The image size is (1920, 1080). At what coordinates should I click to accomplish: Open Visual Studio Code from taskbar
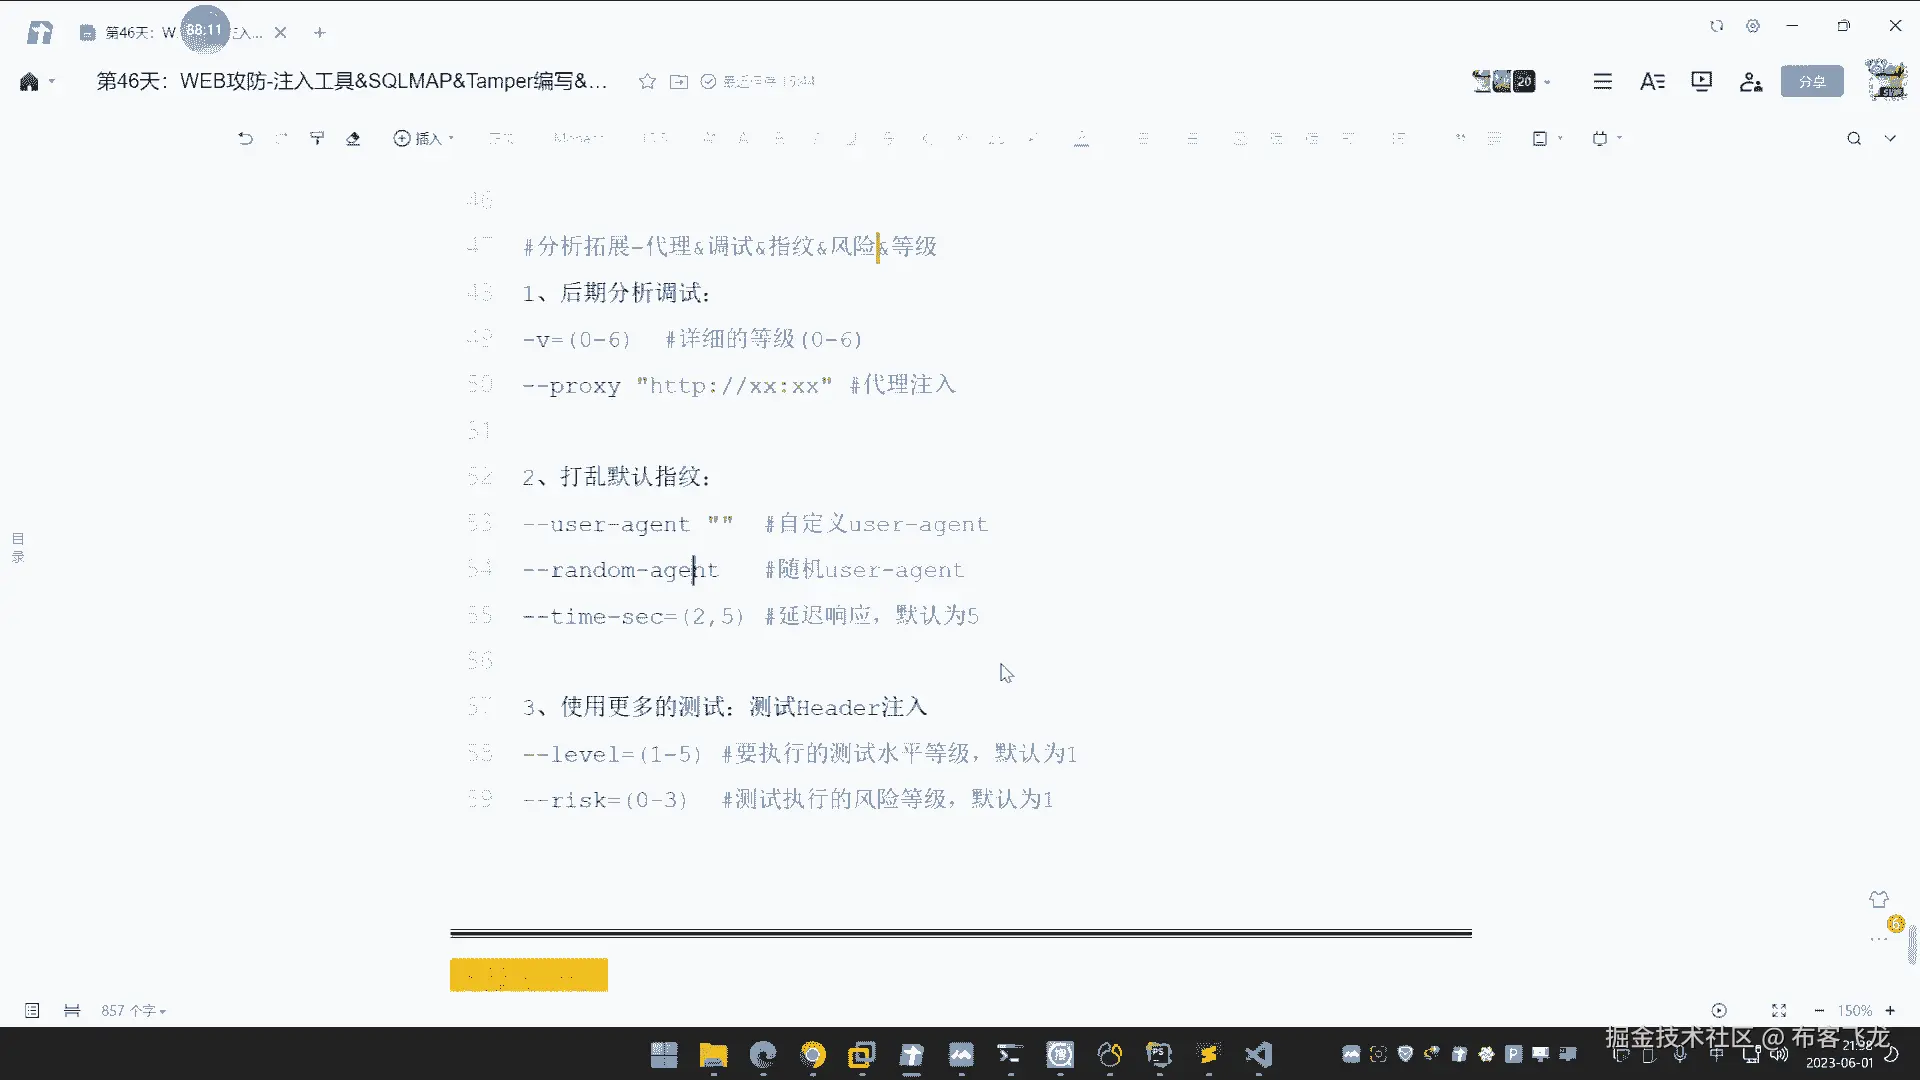[1258, 1054]
